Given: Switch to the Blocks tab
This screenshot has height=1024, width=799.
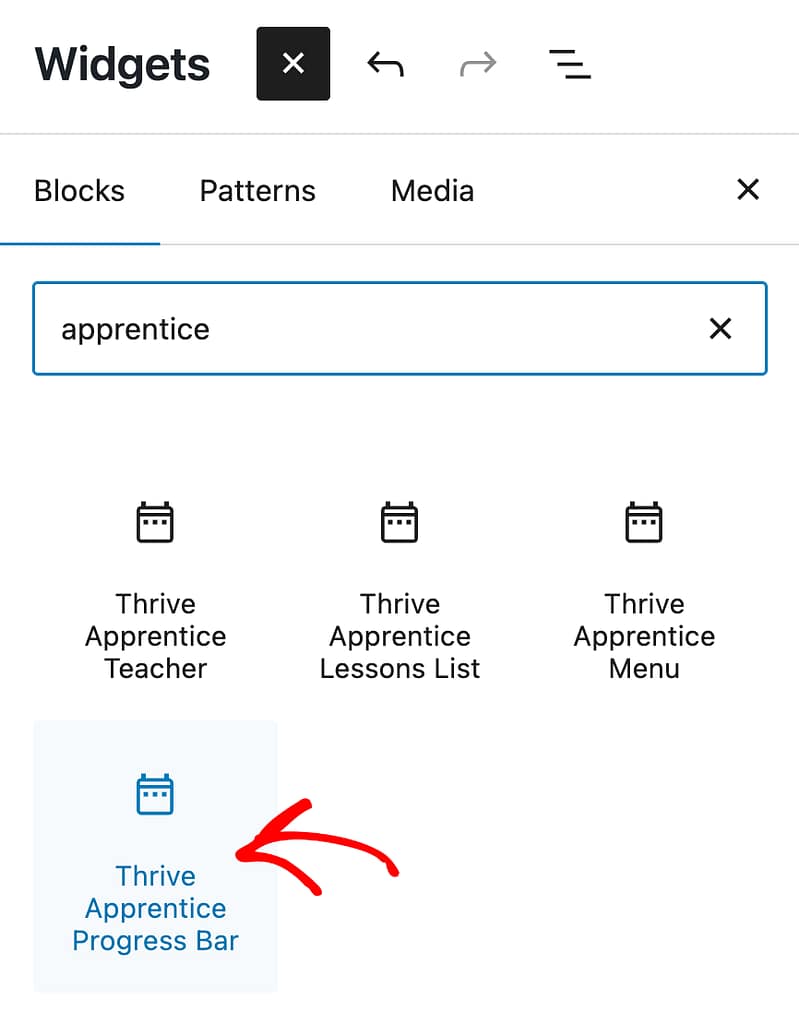Looking at the screenshot, I should [x=80, y=191].
